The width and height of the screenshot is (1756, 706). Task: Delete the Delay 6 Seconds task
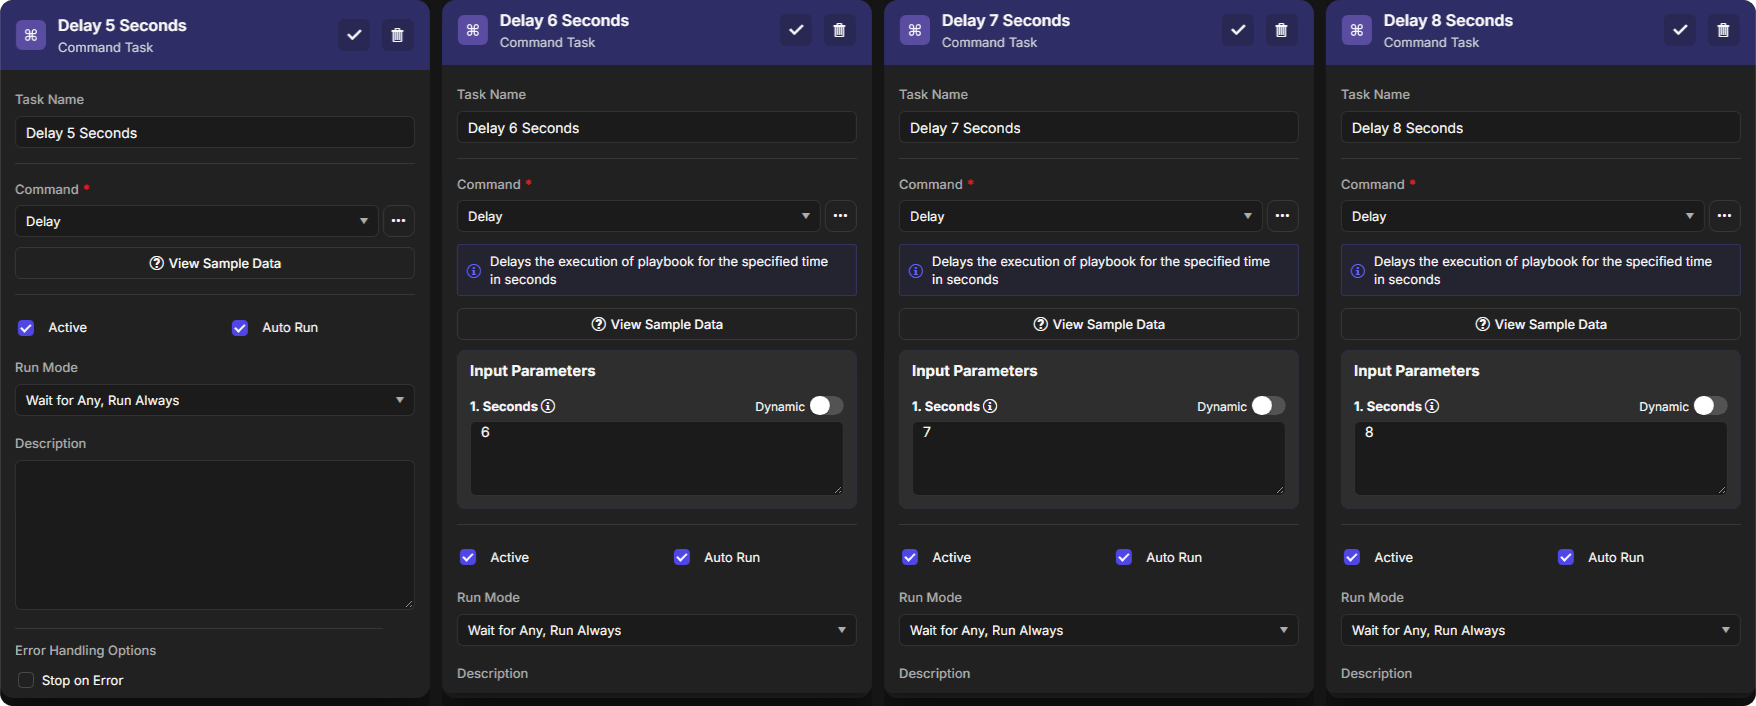[839, 30]
